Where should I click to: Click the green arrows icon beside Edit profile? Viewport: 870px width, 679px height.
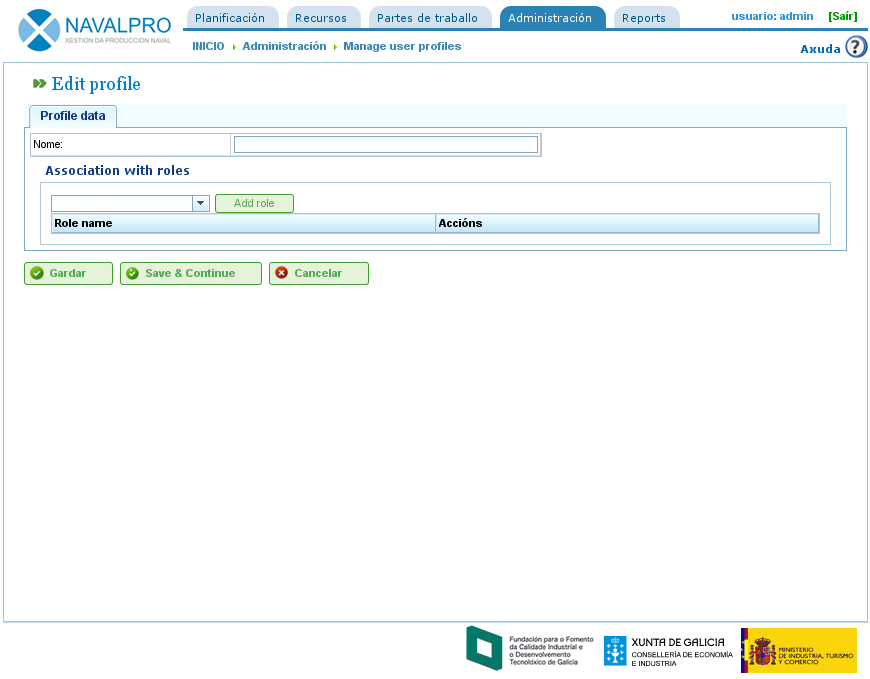point(40,84)
